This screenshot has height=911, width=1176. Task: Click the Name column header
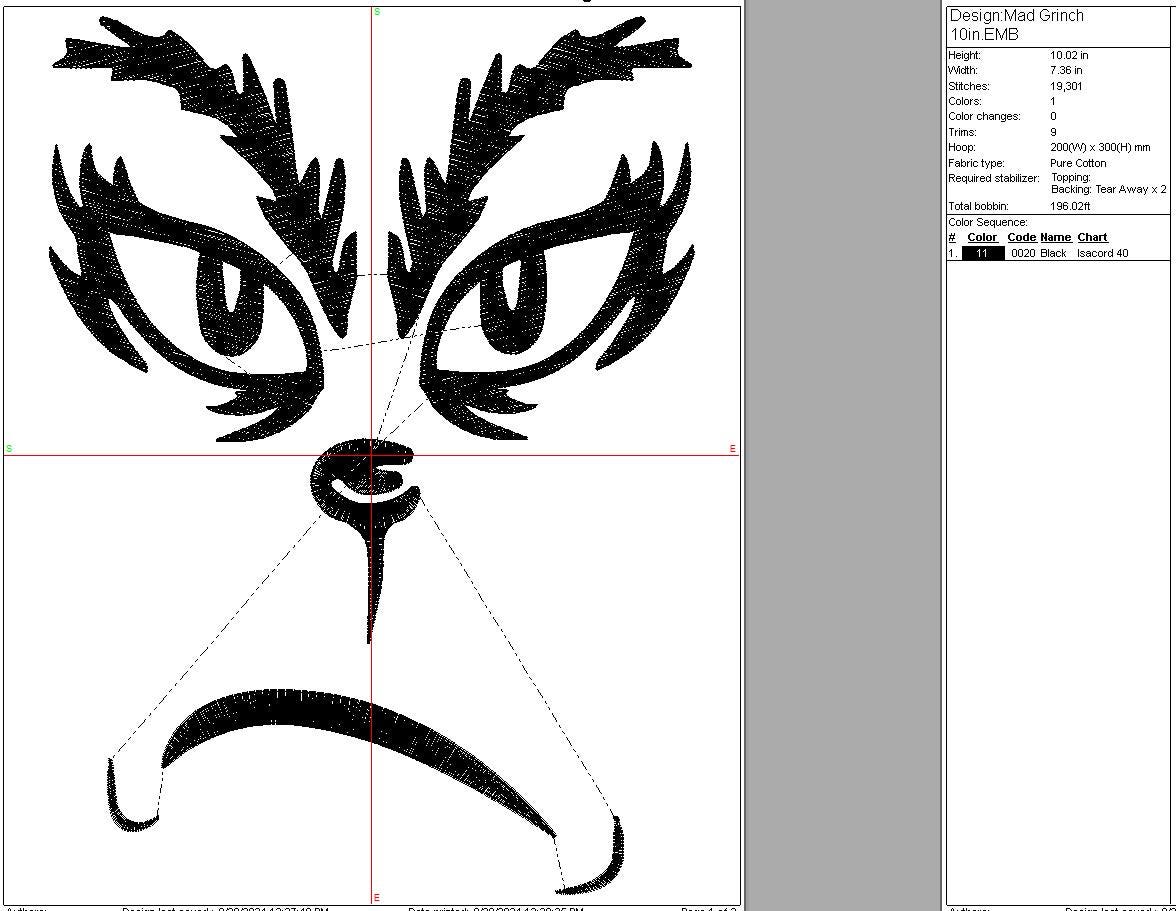coord(1055,237)
